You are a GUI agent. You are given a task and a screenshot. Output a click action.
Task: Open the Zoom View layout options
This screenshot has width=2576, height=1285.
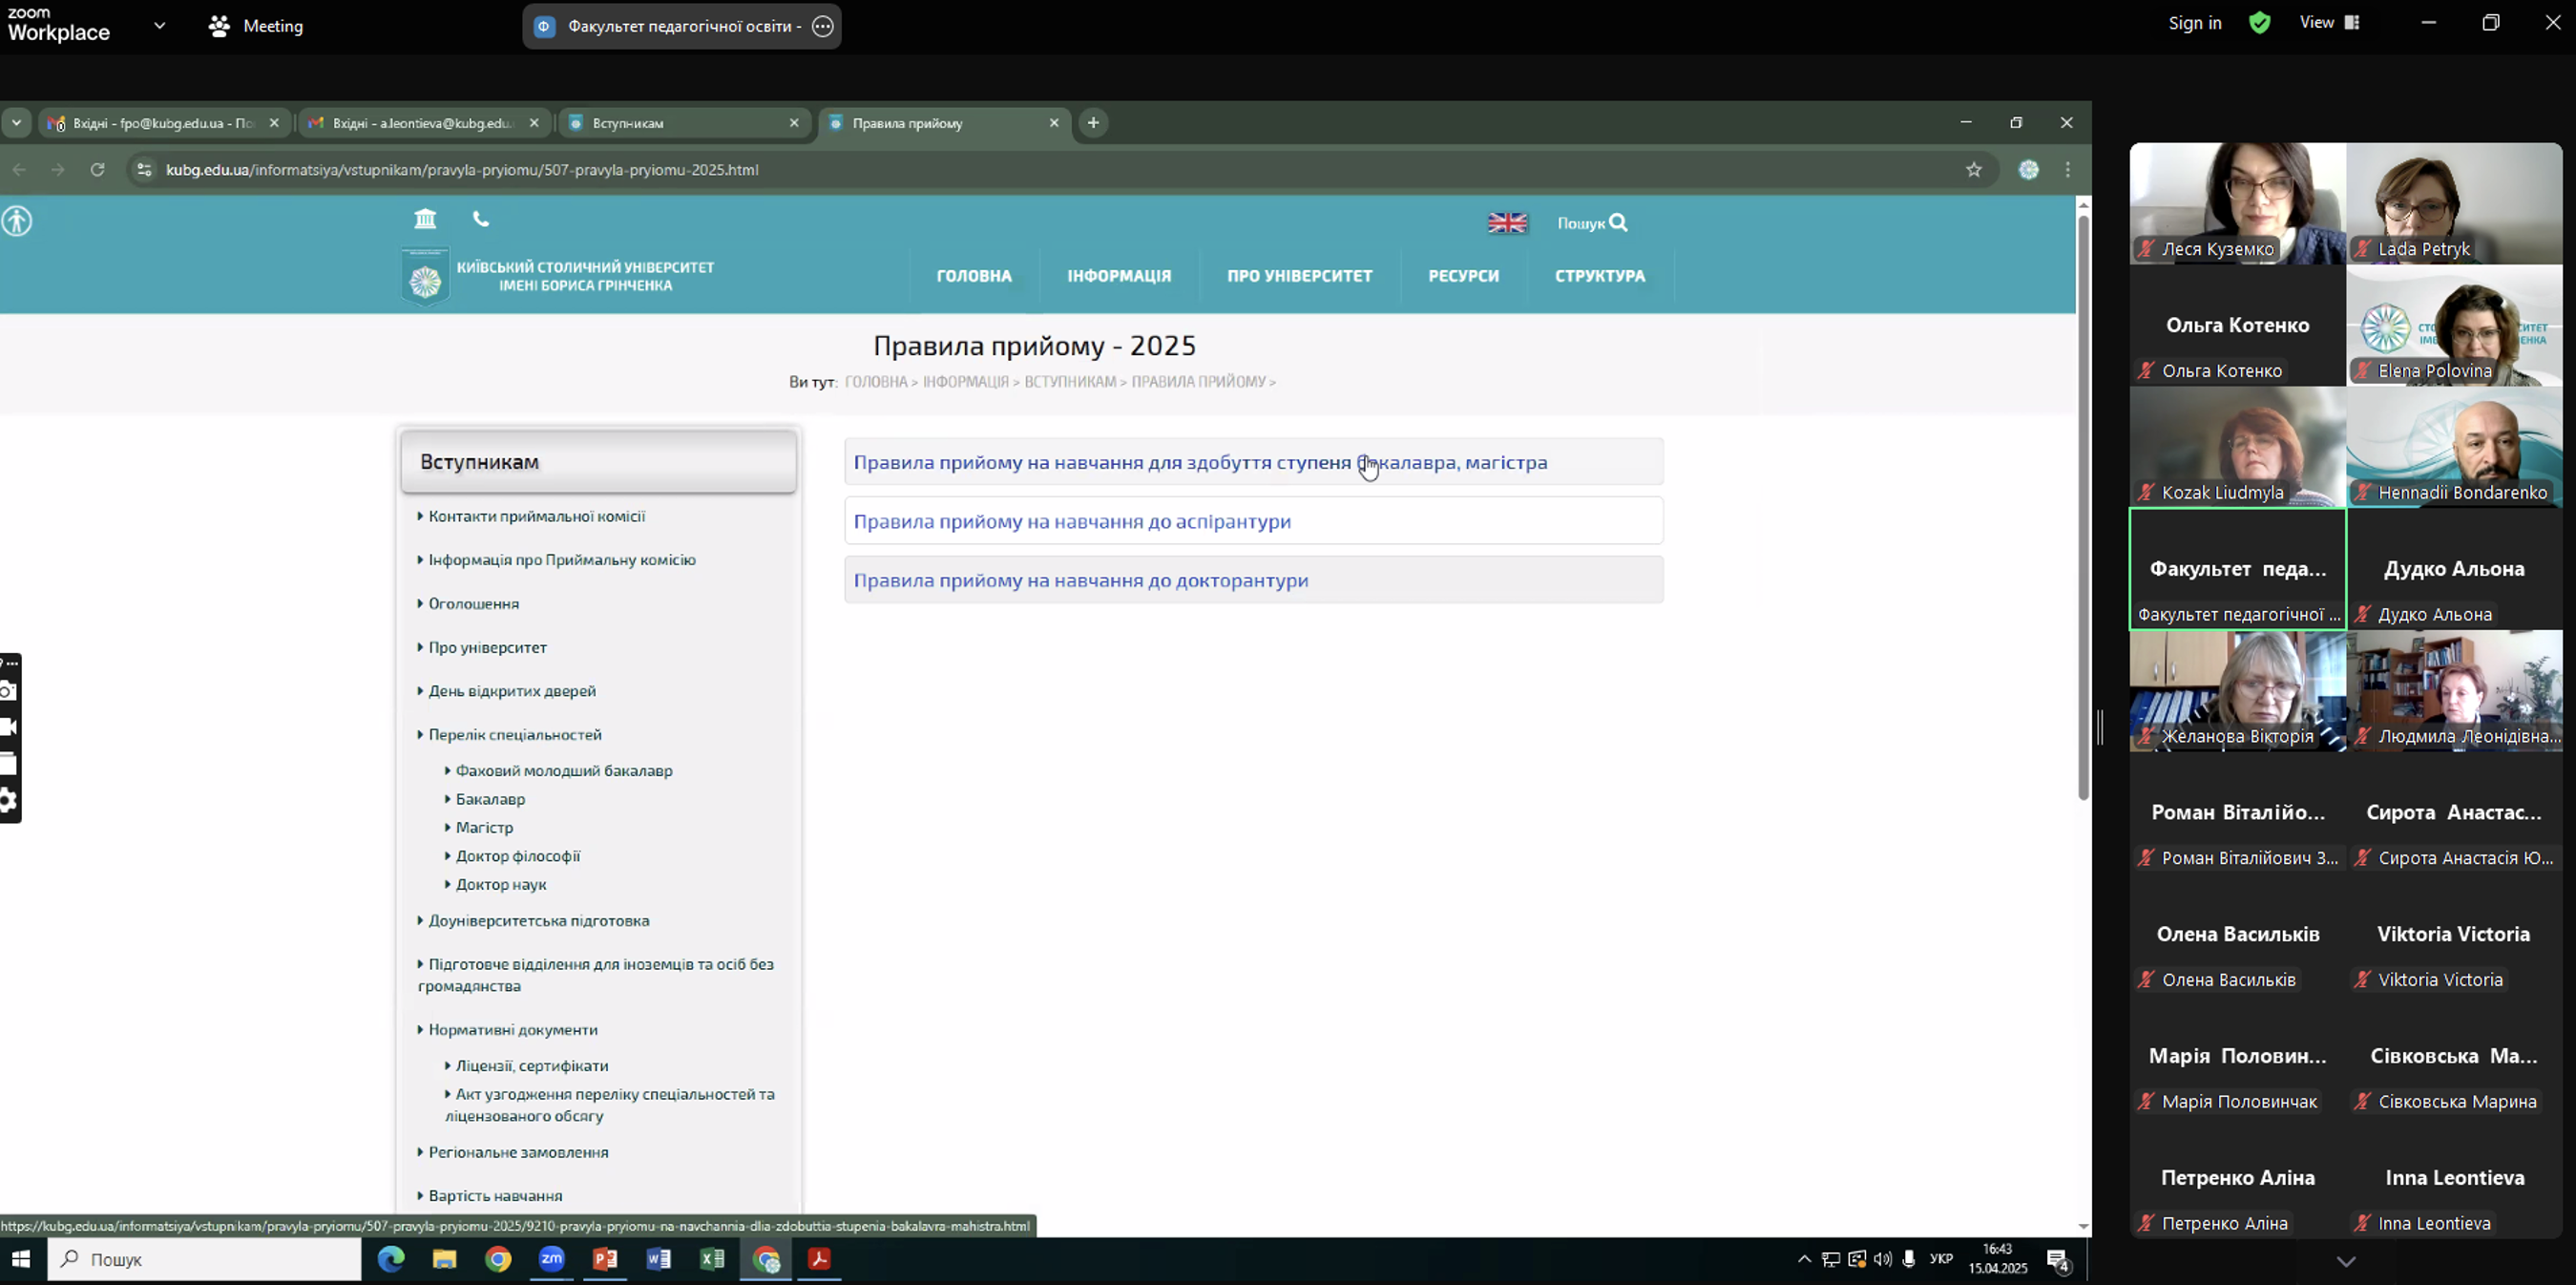click(2328, 23)
